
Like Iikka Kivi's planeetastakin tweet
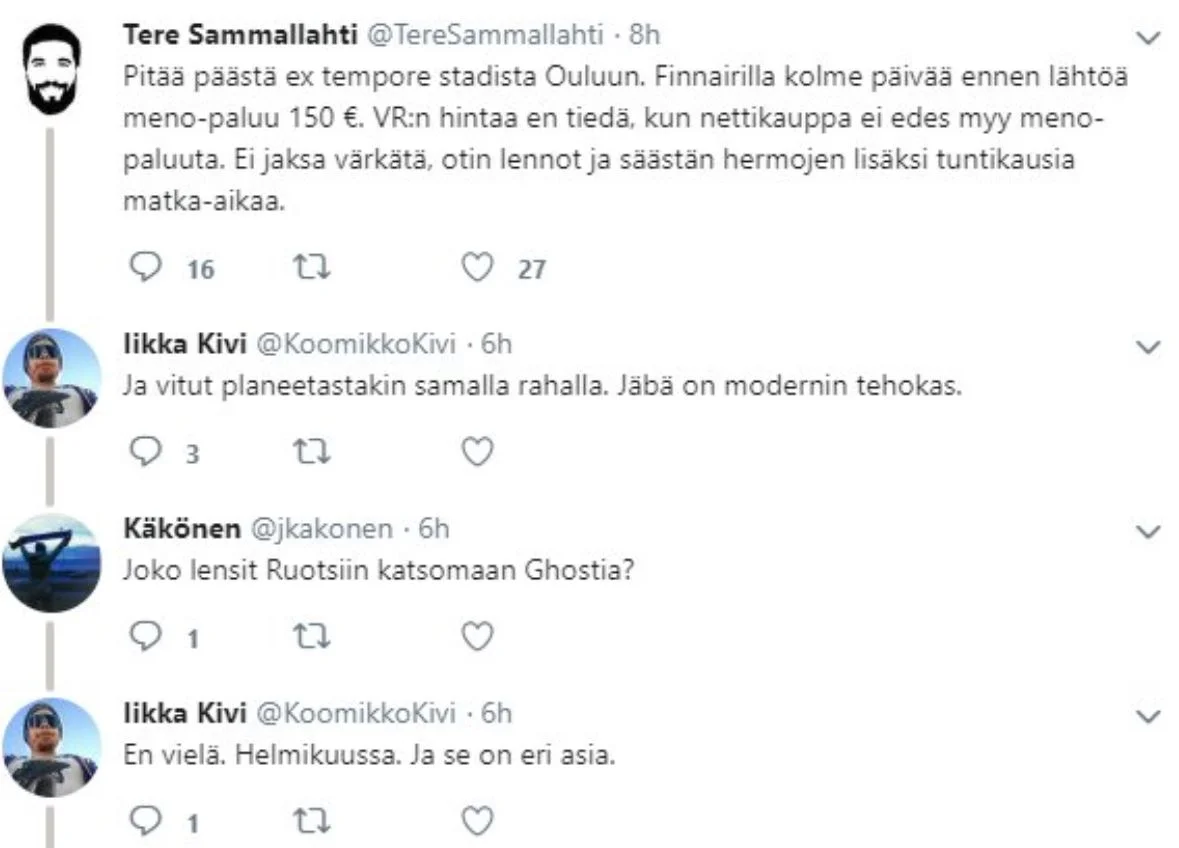point(478,452)
